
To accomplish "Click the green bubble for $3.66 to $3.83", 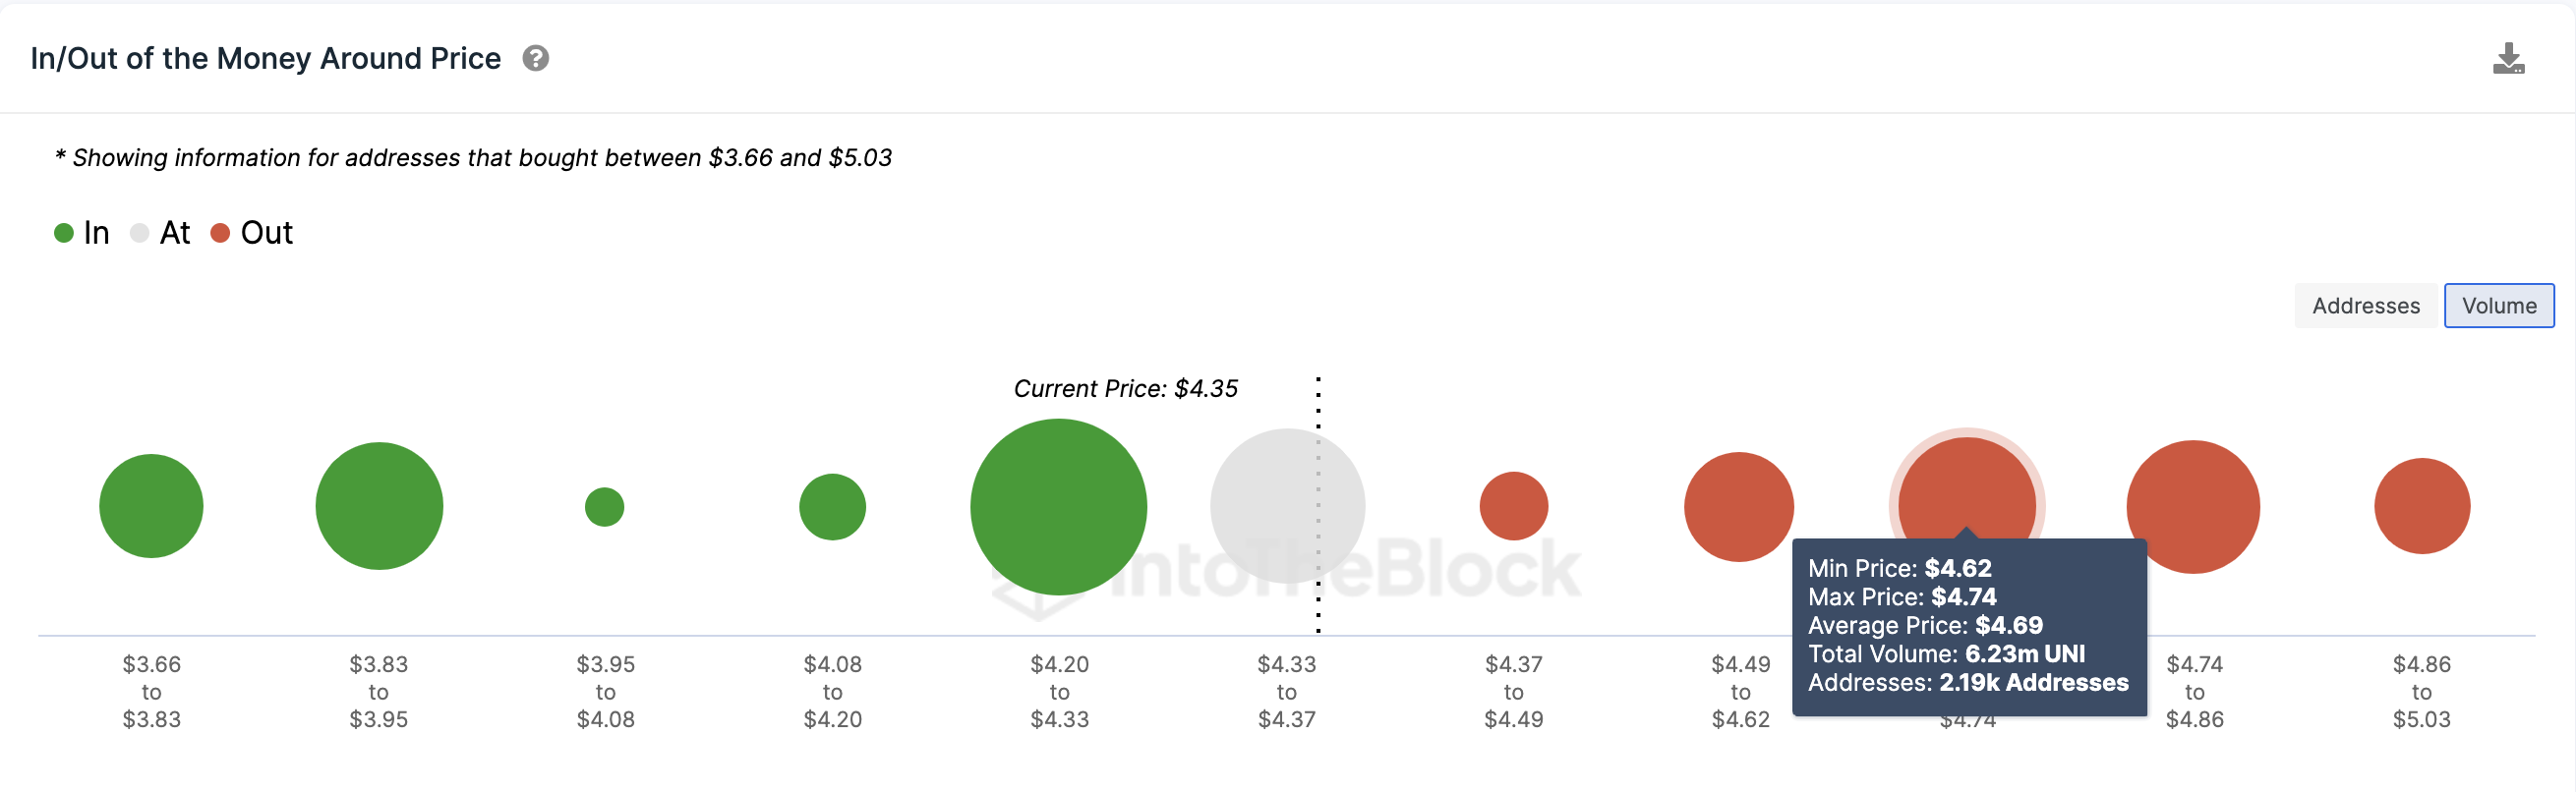I will (151, 506).
